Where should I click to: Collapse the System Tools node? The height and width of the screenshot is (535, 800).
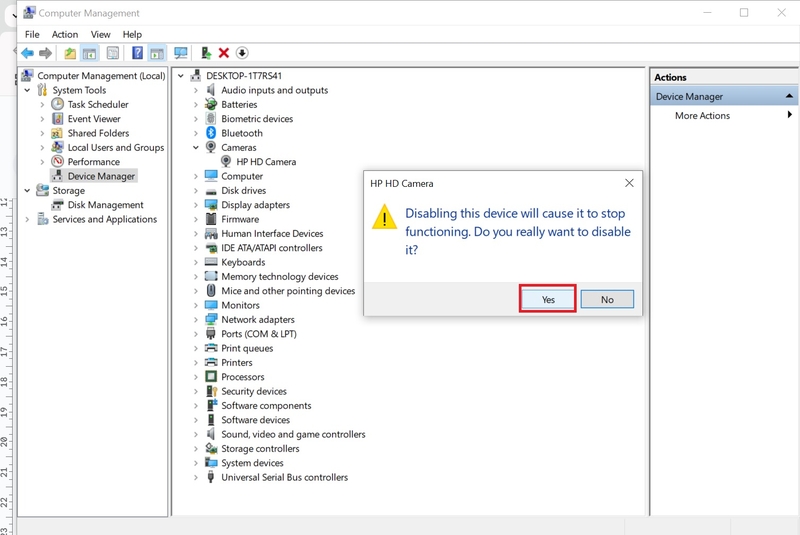coord(27,90)
